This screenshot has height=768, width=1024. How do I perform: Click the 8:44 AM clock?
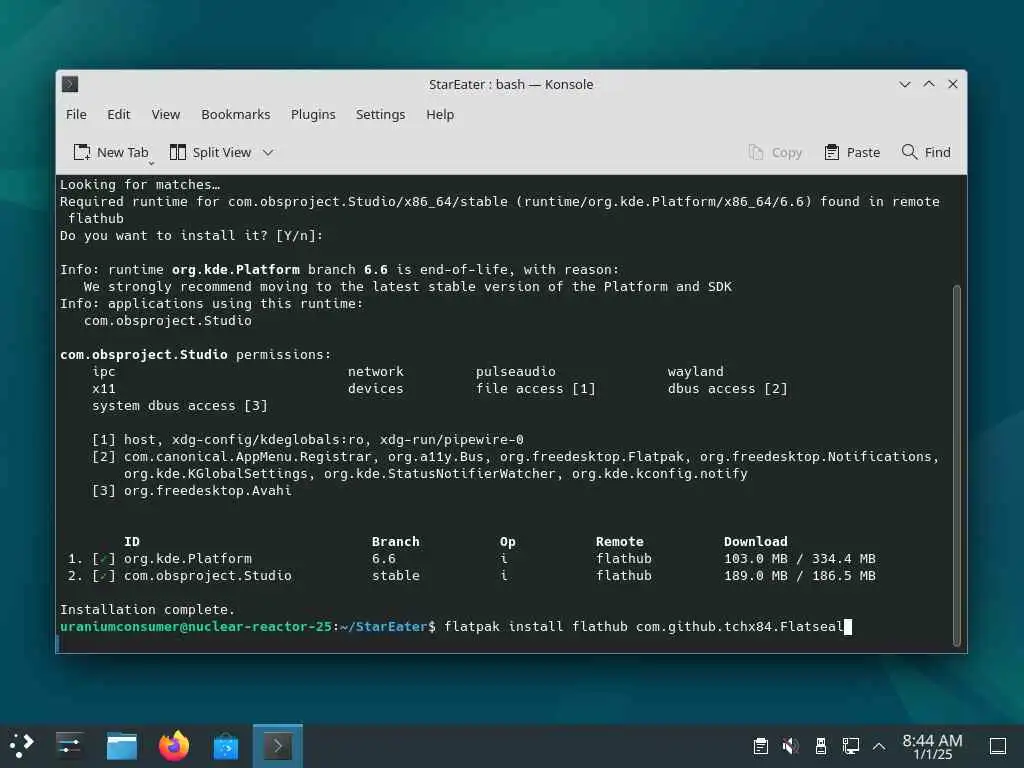coord(932,741)
